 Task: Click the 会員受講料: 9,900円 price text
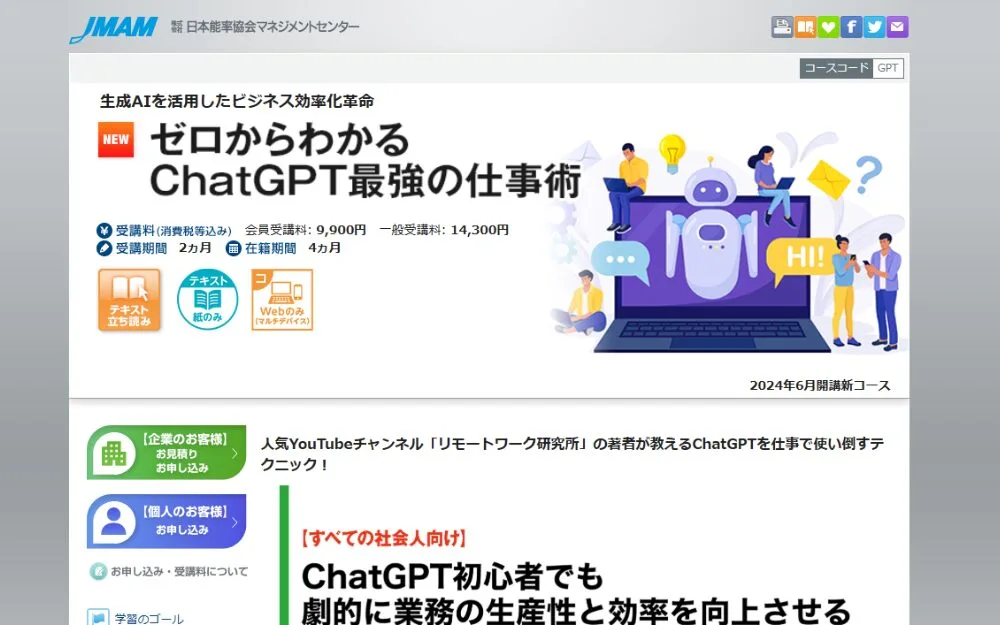[305, 230]
